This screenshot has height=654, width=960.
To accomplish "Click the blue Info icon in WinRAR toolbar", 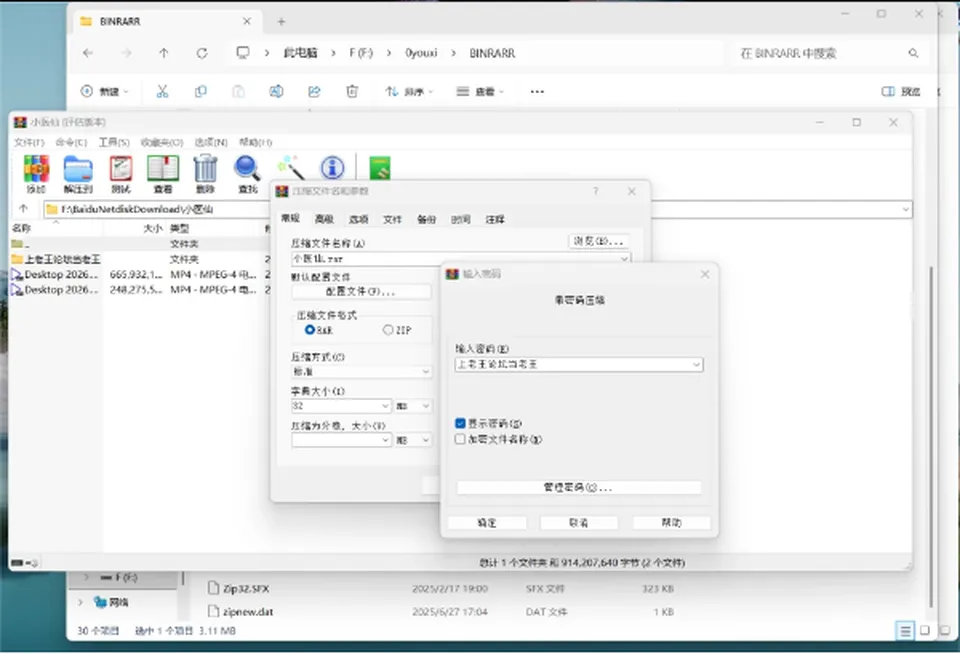I will click(332, 168).
